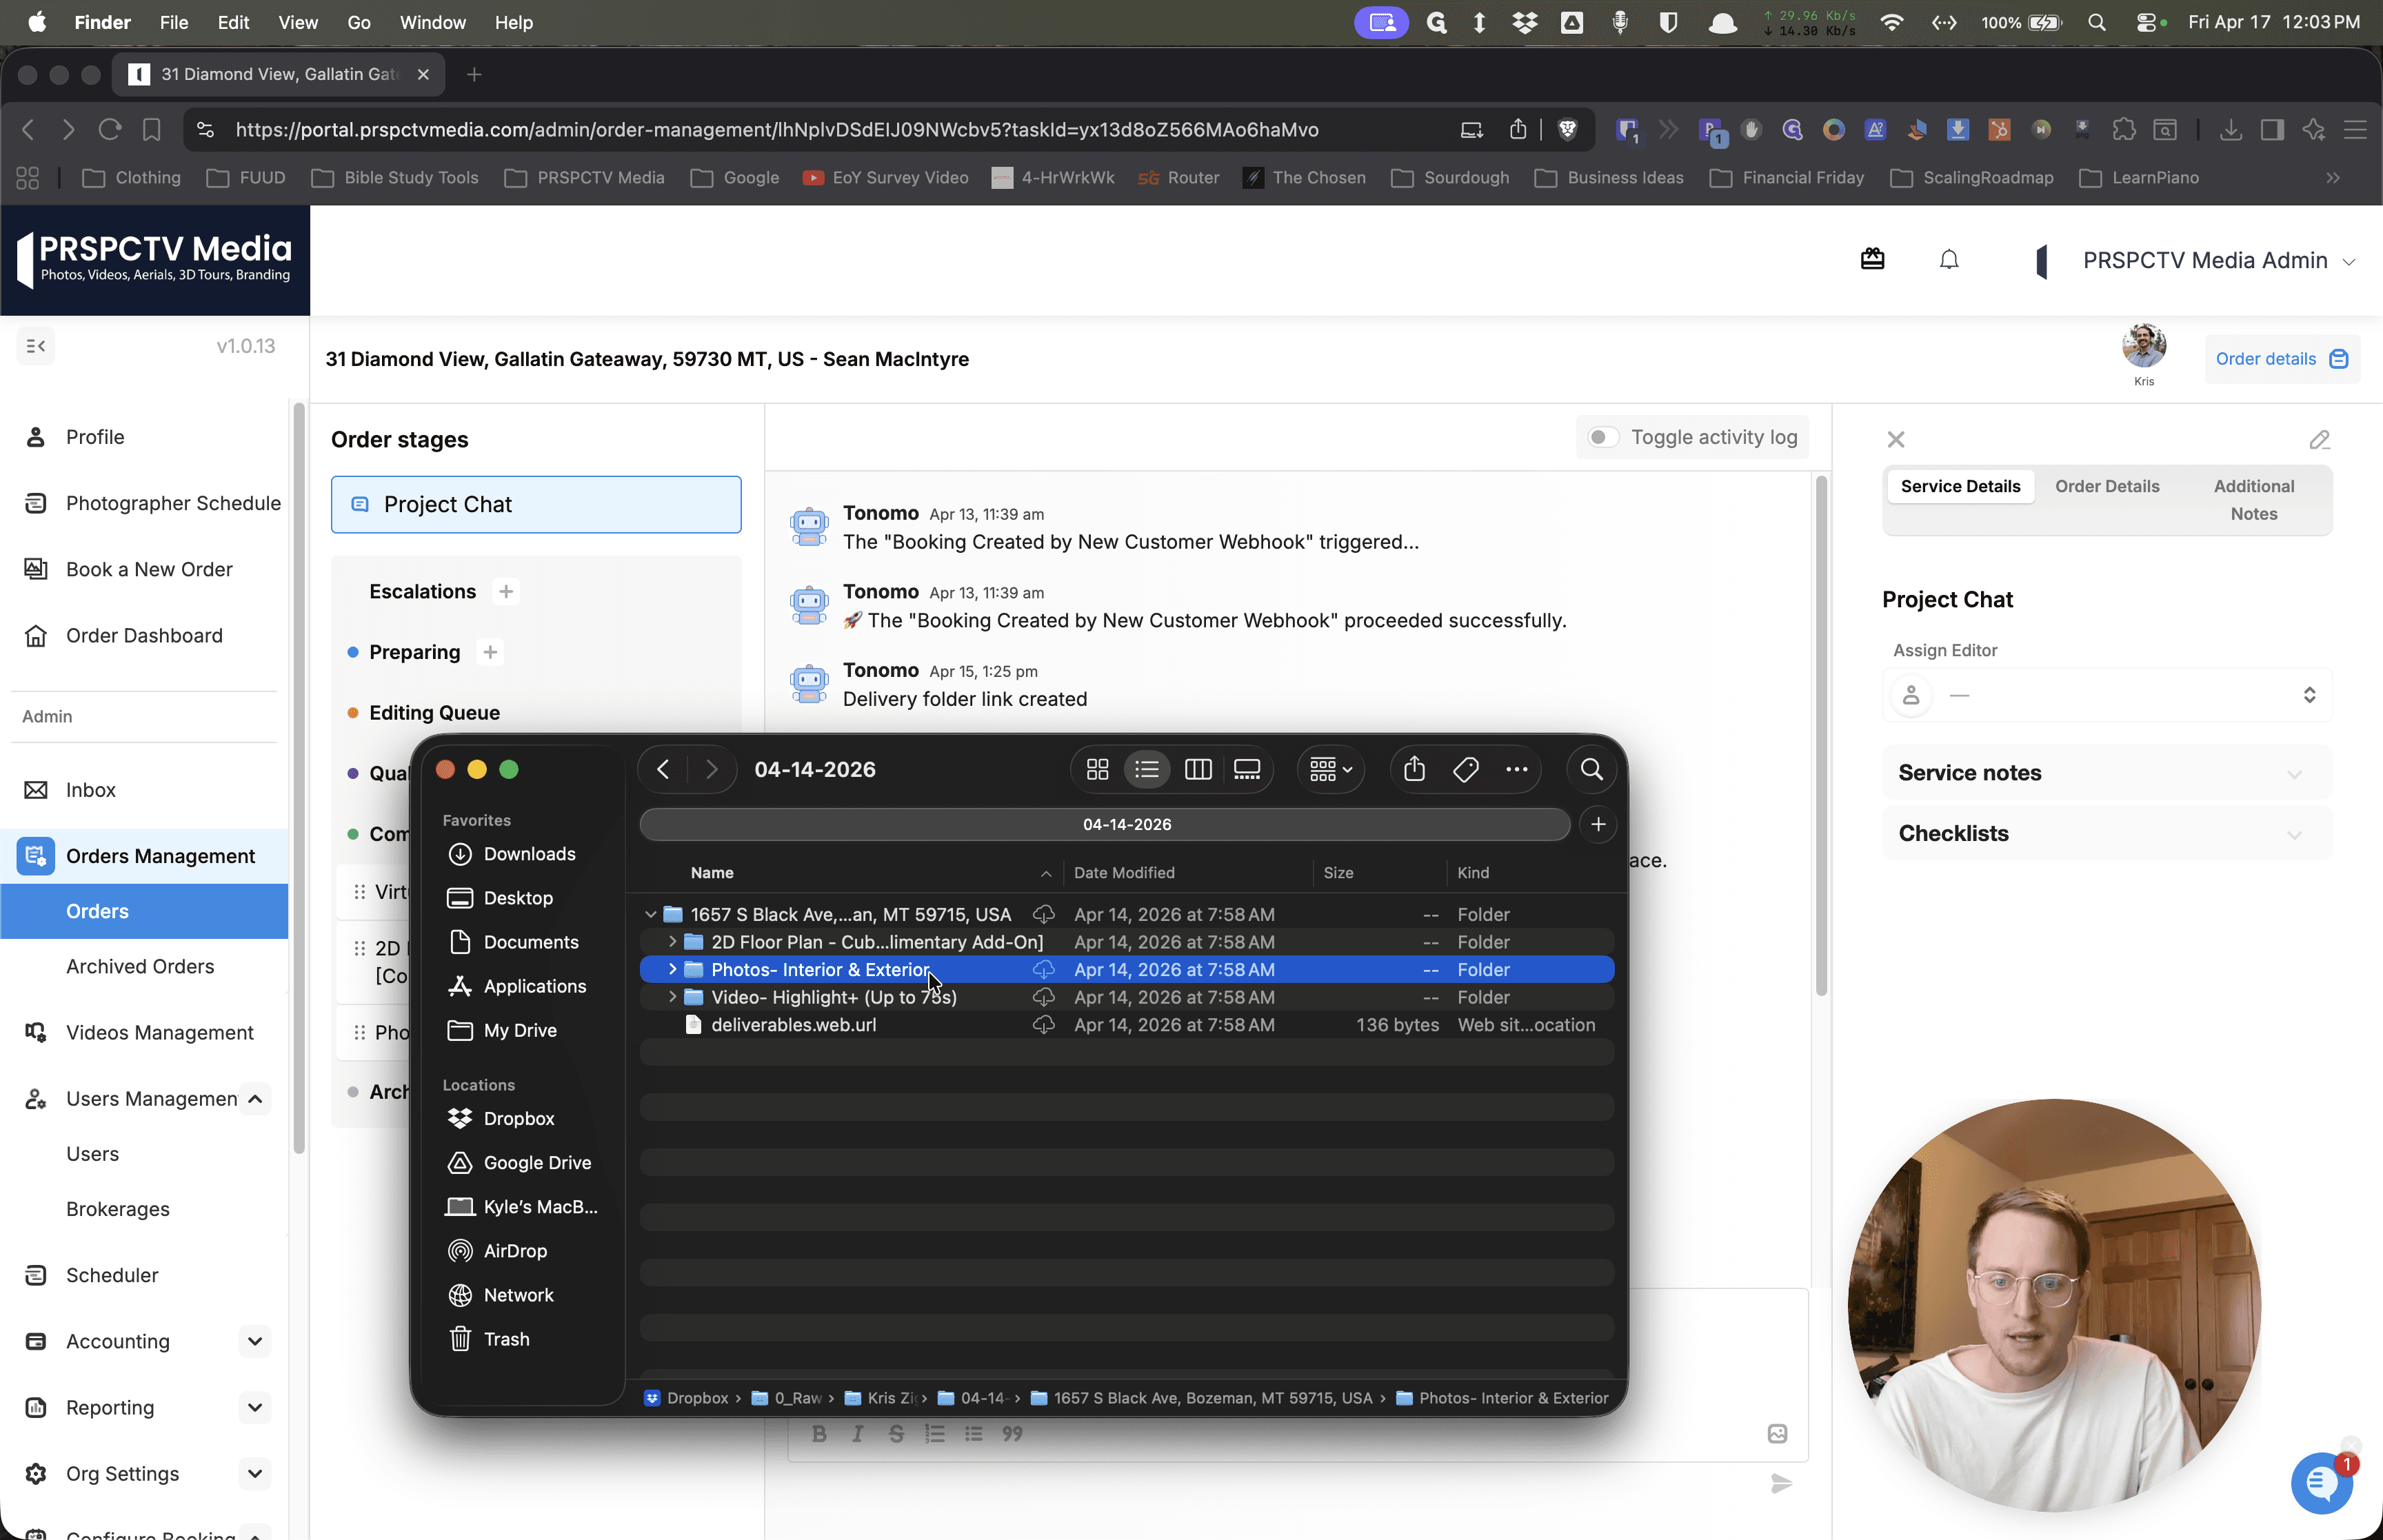This screenshot has height=1540, width=2383.
Task: Click the Order details button
Action: click(2281, 359)
